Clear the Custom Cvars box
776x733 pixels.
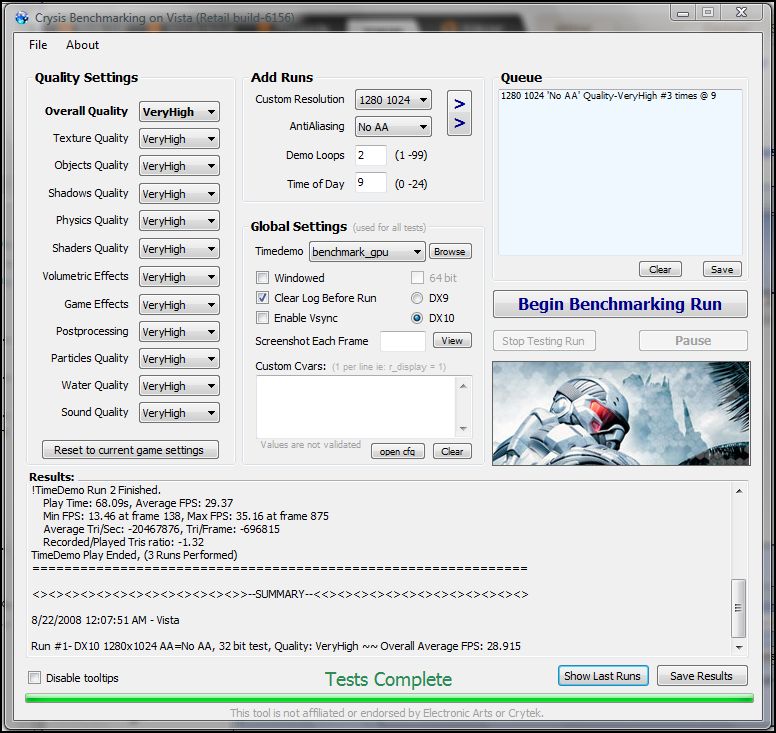point(452,451)
